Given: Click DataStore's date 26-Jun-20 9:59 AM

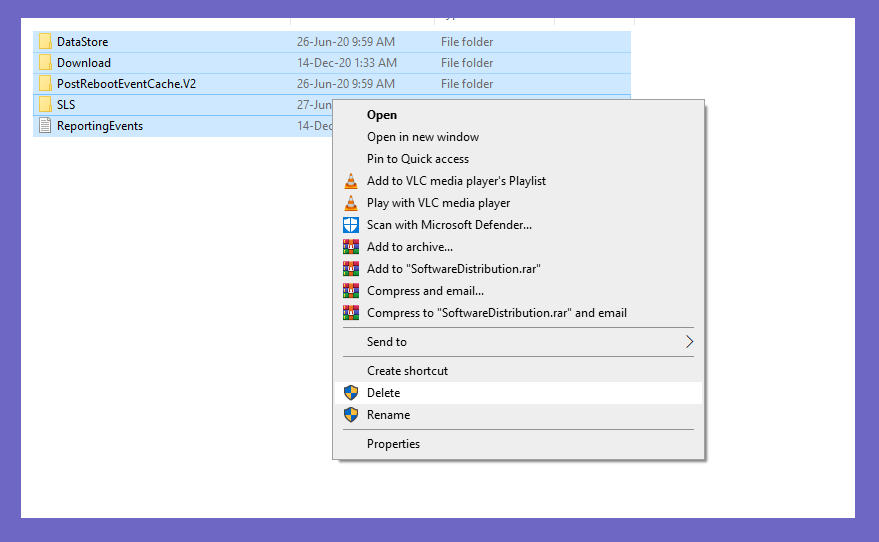Looking at the screenshot, I should tap(345, 41).
